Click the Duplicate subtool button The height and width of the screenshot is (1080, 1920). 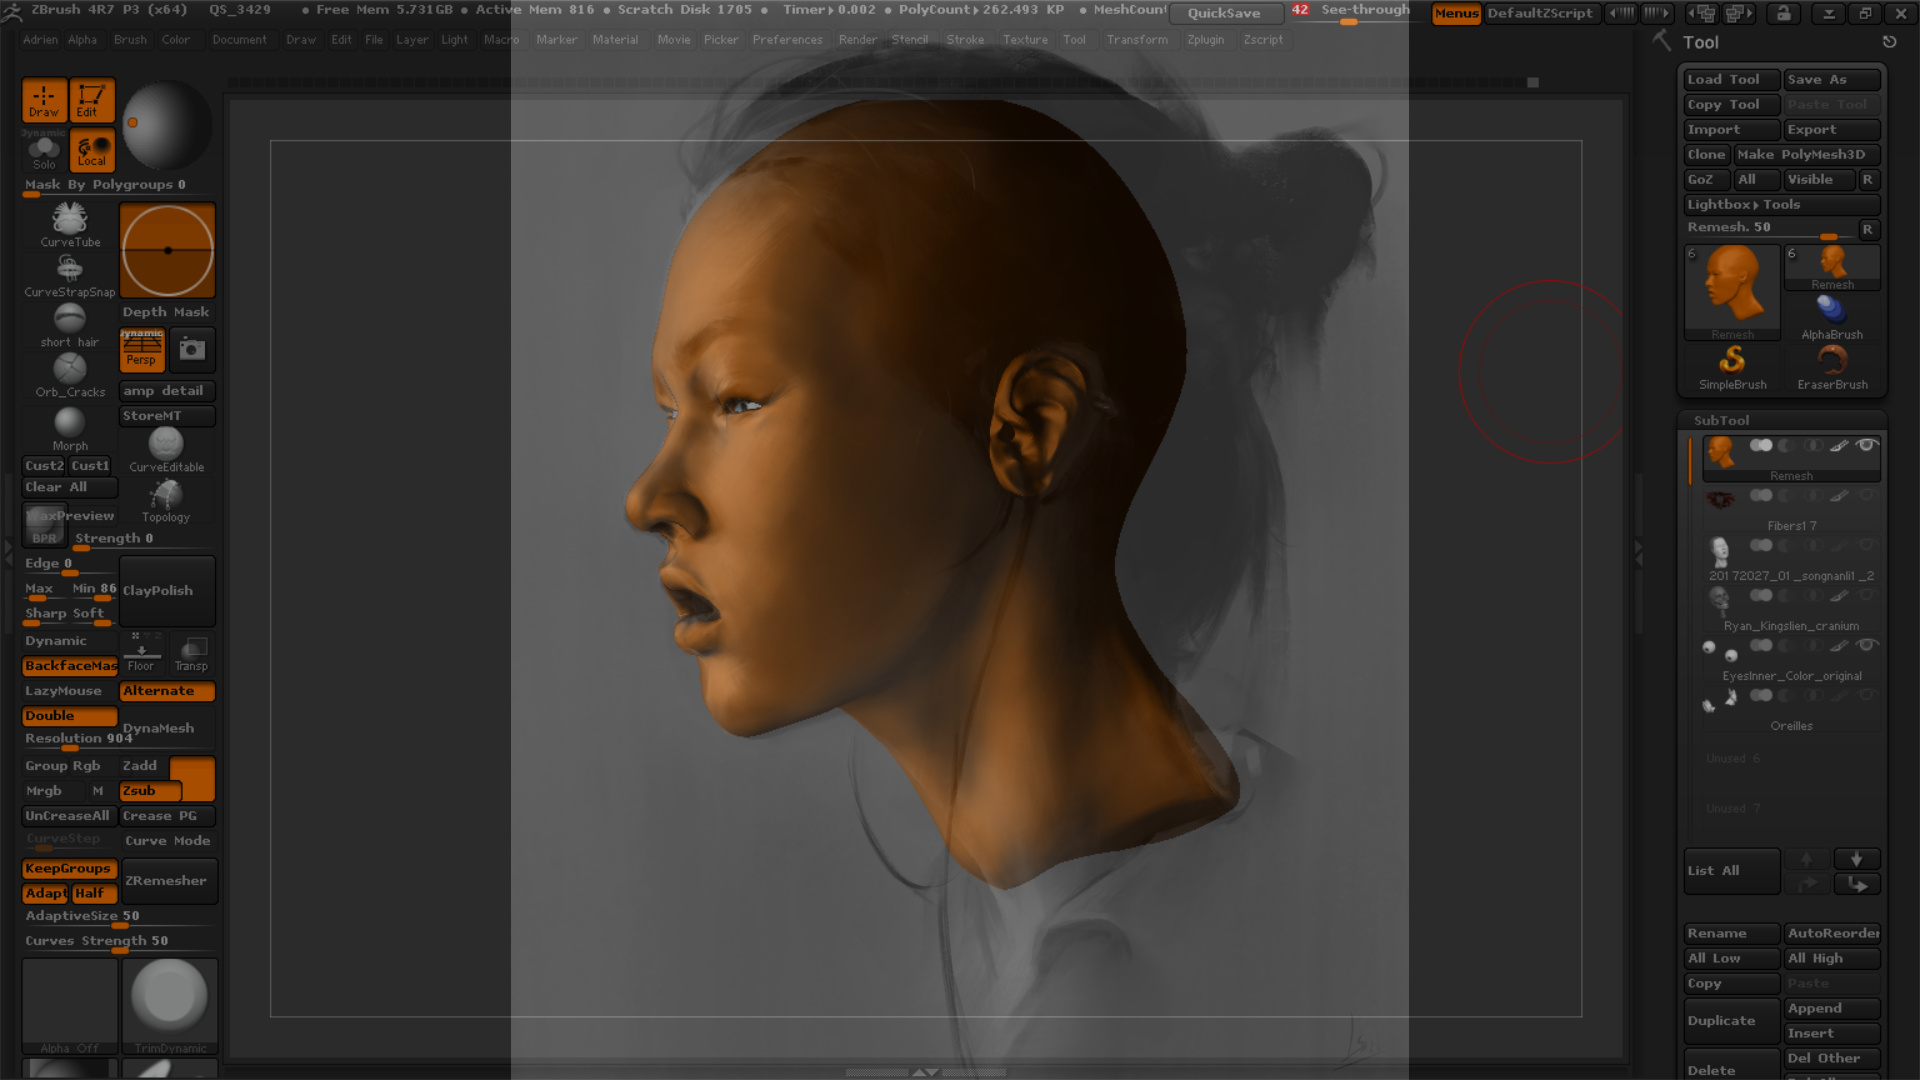pos(1732,1020)
